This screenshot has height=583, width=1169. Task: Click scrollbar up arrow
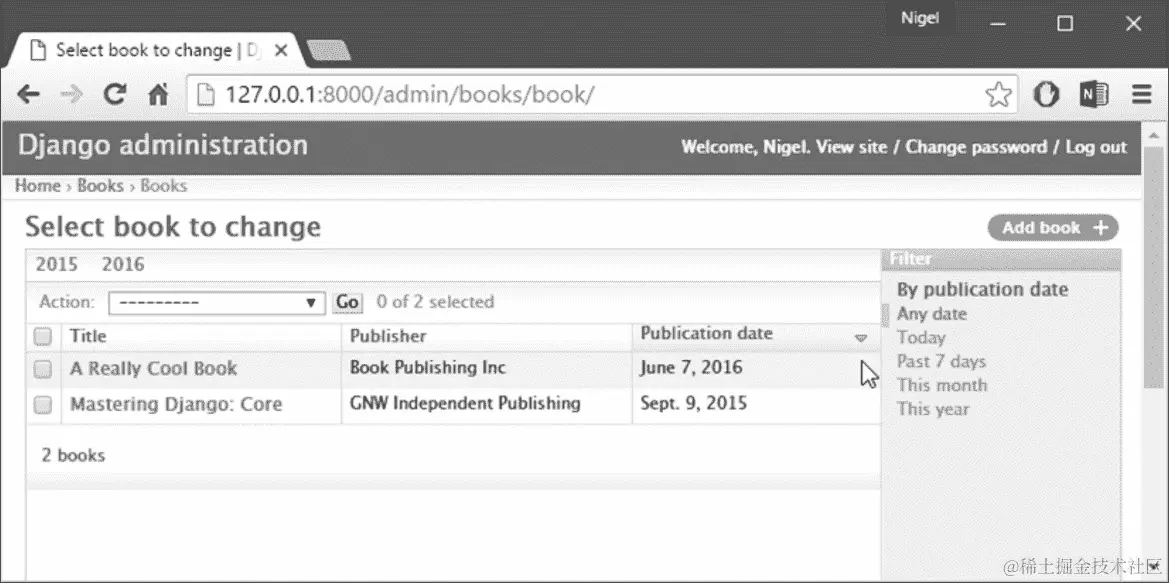click(x=1154, y=136)
